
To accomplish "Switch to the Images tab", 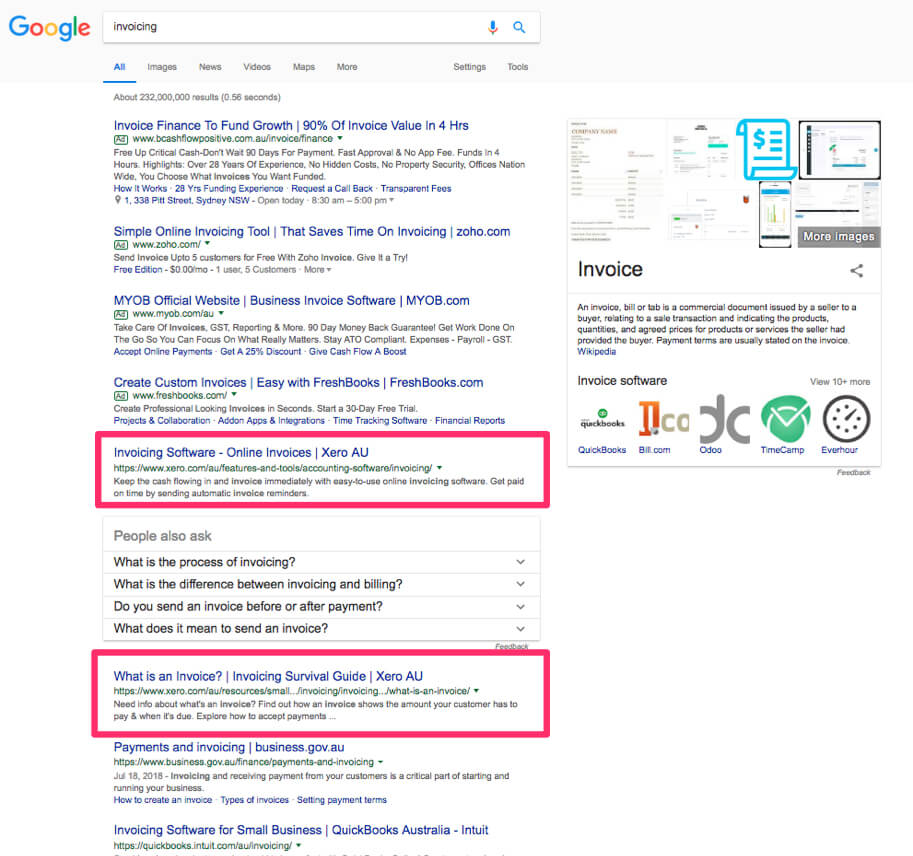I will 162,67.
